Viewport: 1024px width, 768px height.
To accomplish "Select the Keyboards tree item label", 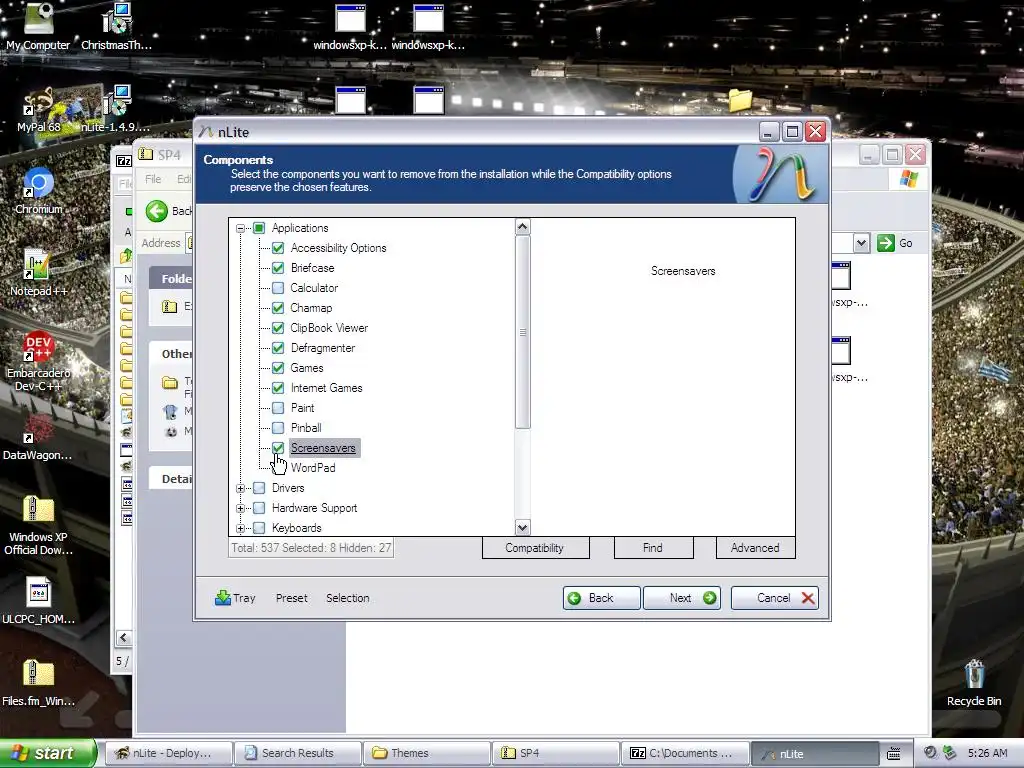I will (x=296, y=528).
